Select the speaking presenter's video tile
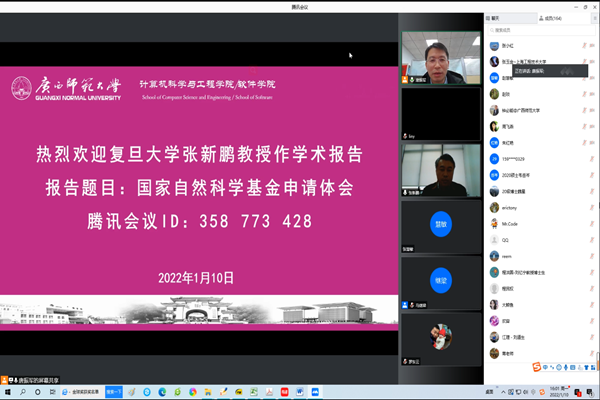Image resolution: width=600 pixels, height=400 pixels. point(441,58)
